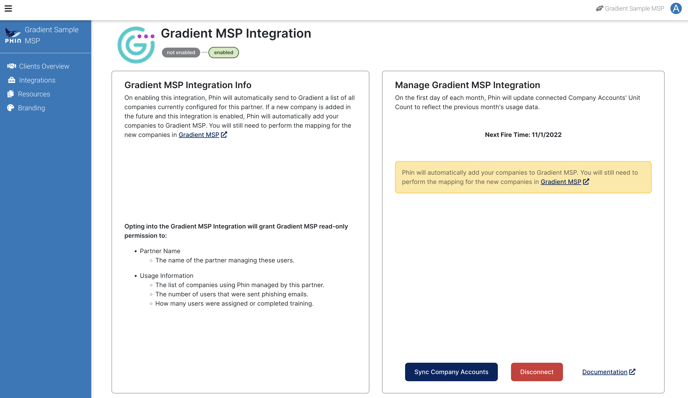Click 'Partner Name' bullet item

pyautogui.click(x=160, y=251)
